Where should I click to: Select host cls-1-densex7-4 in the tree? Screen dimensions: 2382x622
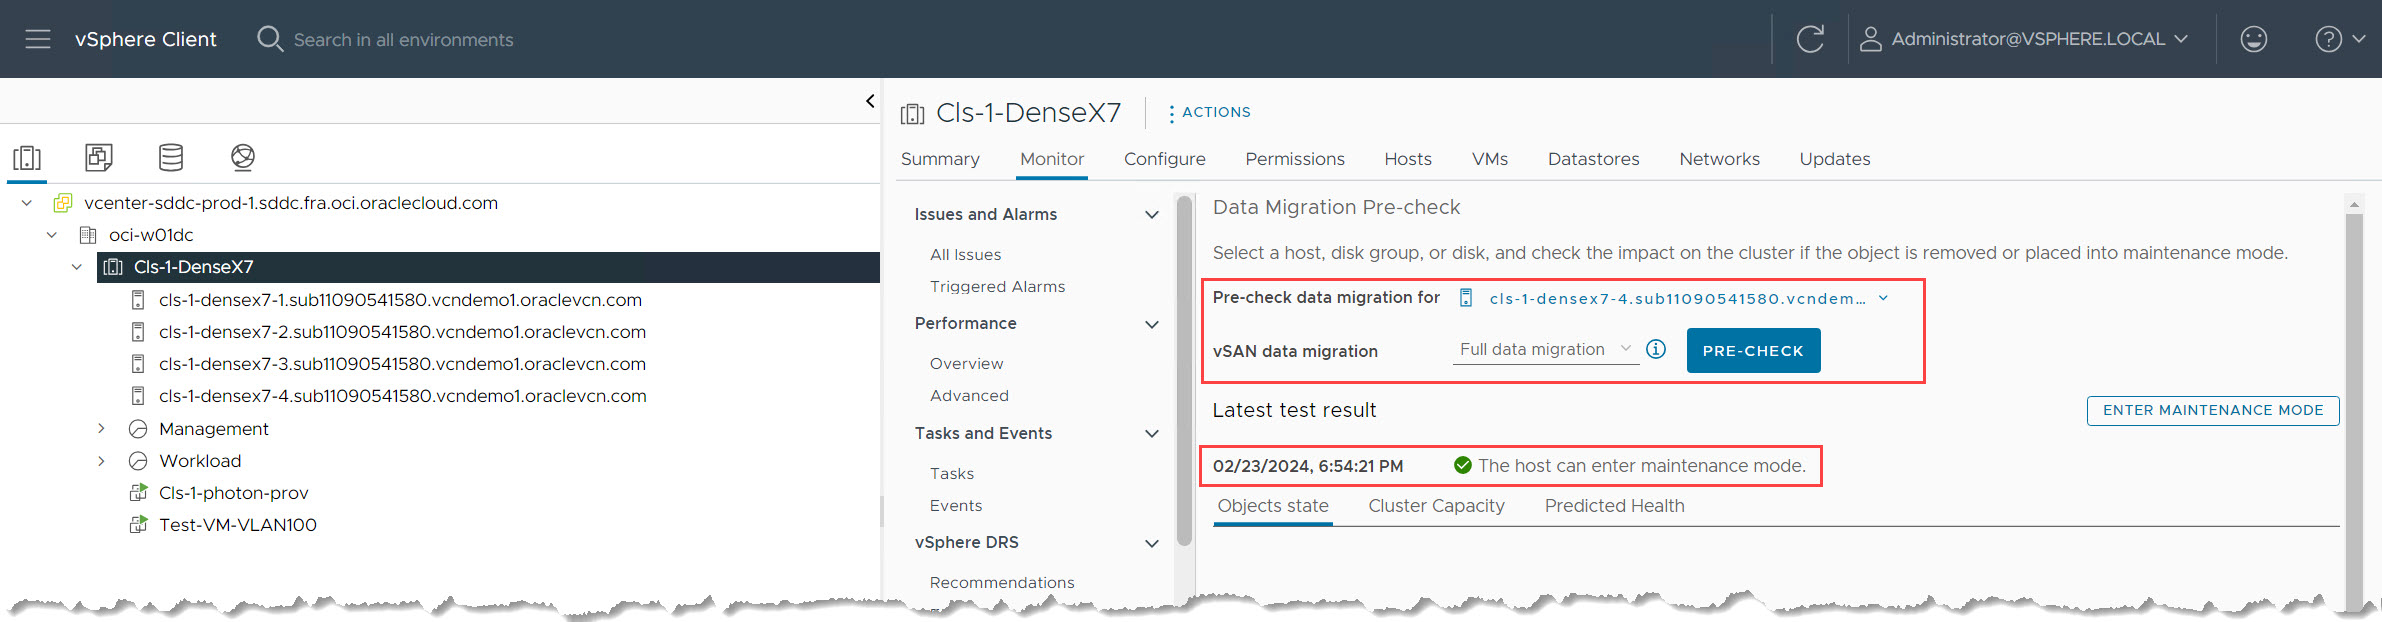point(402,396)
